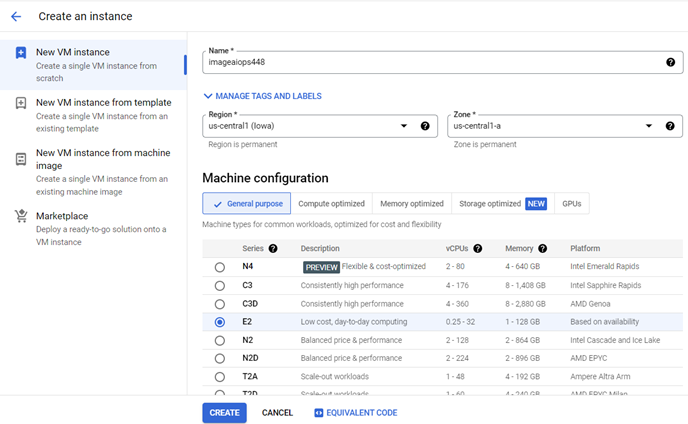Click the Memory column help icon
The width and height of the screenshot is (688, 424).
[x=542, y=248]
